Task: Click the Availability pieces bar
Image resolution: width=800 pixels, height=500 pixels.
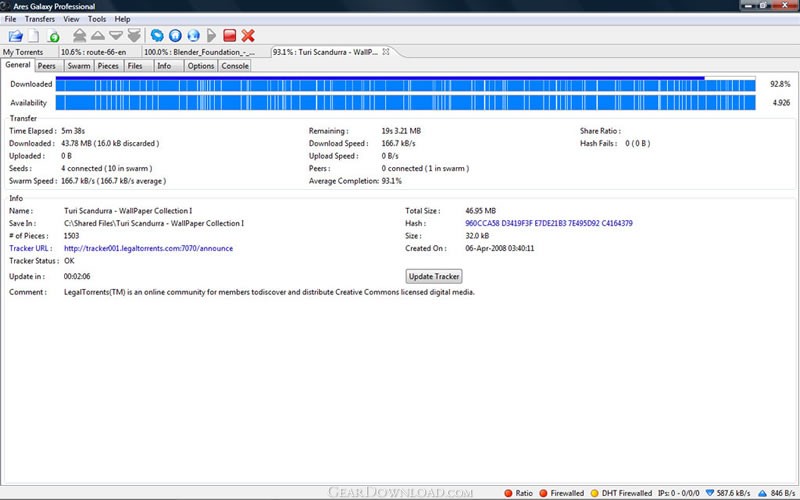Action: click(x=406, y=103)
